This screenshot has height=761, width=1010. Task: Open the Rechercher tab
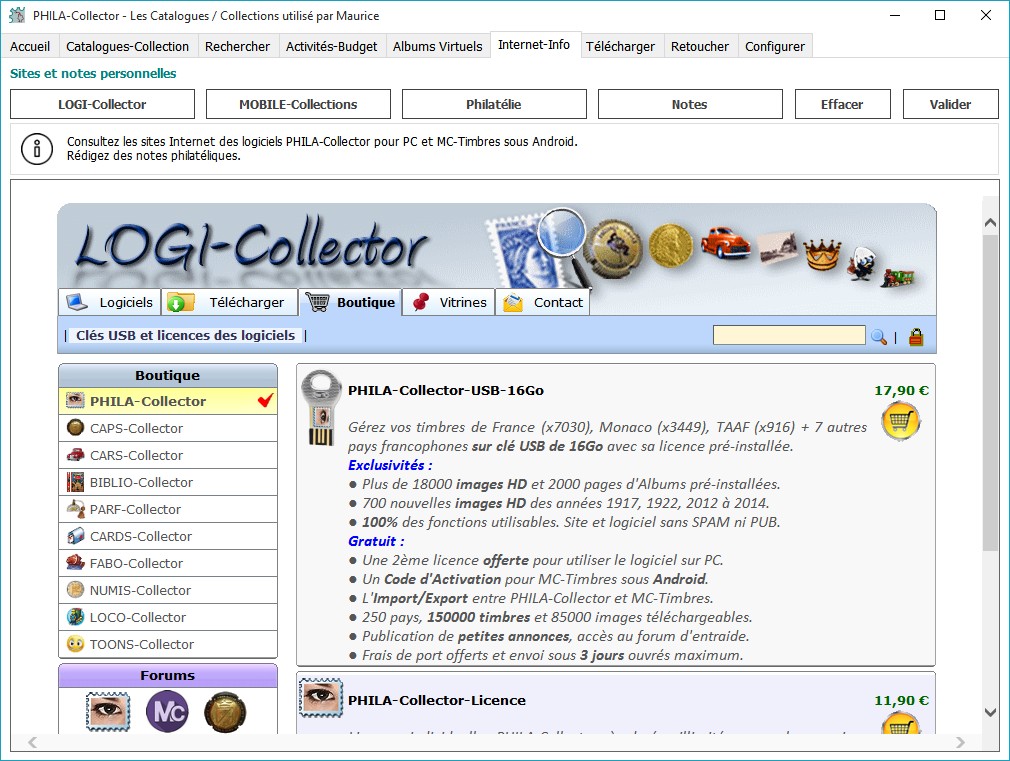coord(237,46)
